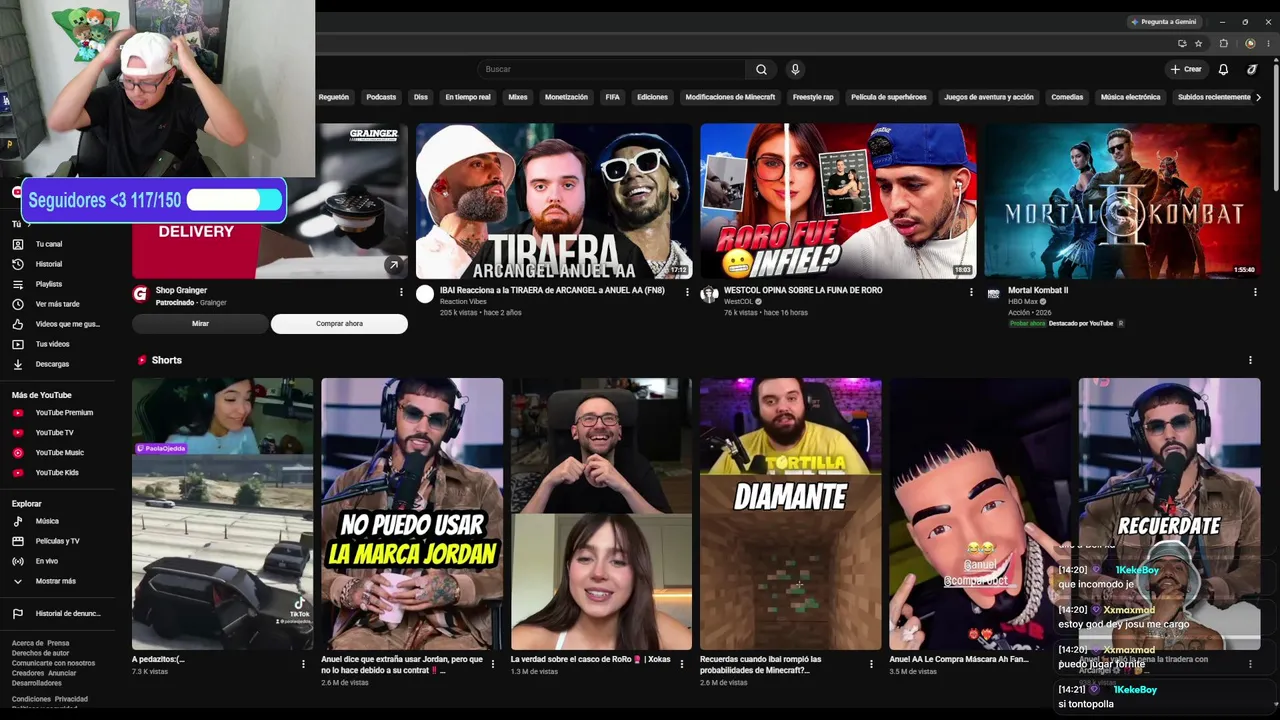This screenshot has width=1280, height=720.
Task: Select the Música electrónica chip
Action: pos(1130,97)
